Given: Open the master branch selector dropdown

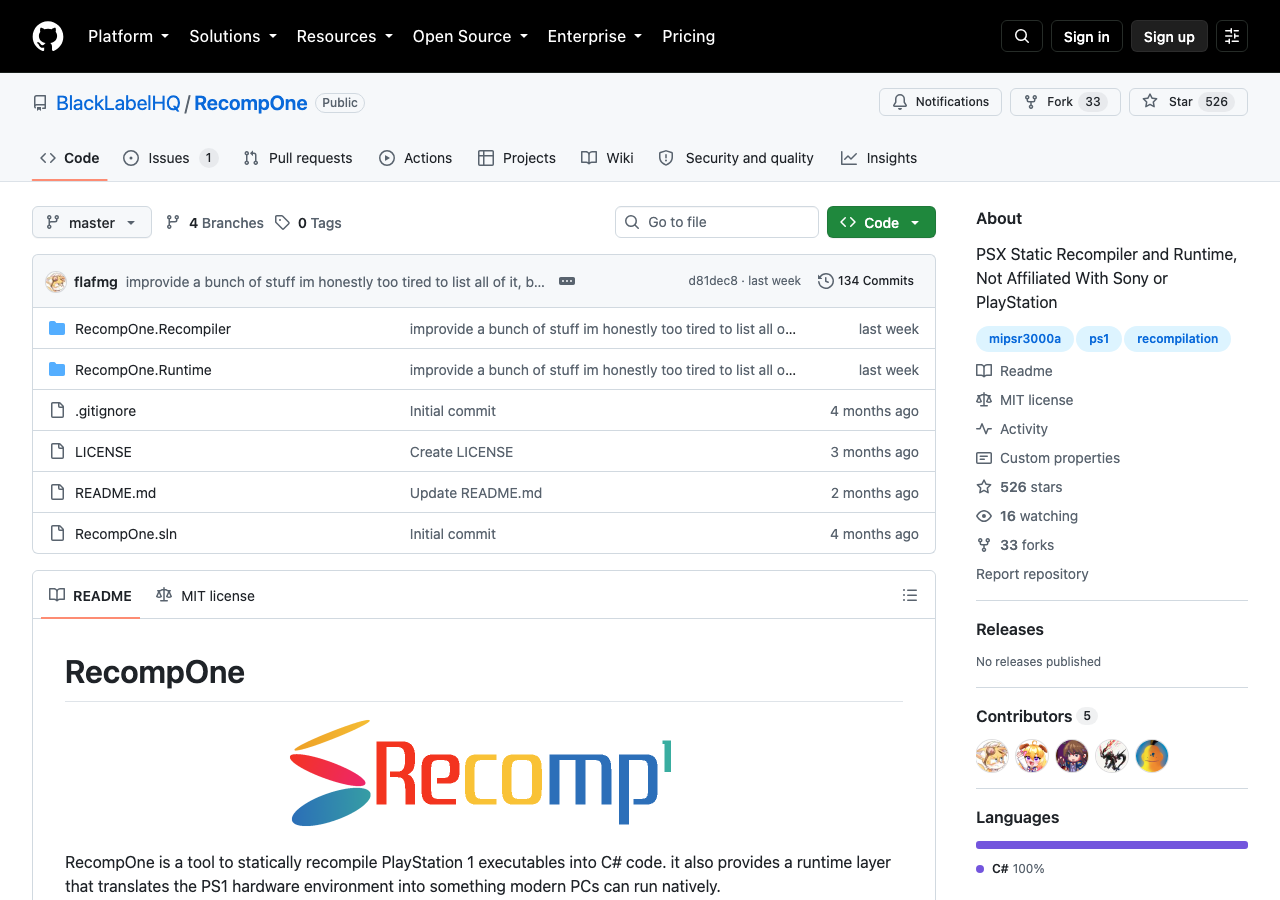Looking at the screenshot, I should pyautogui.click(x=92, y=222).
